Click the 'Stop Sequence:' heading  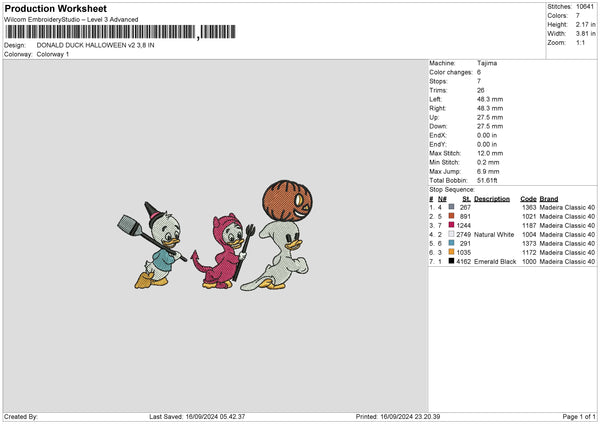[452, 190]
